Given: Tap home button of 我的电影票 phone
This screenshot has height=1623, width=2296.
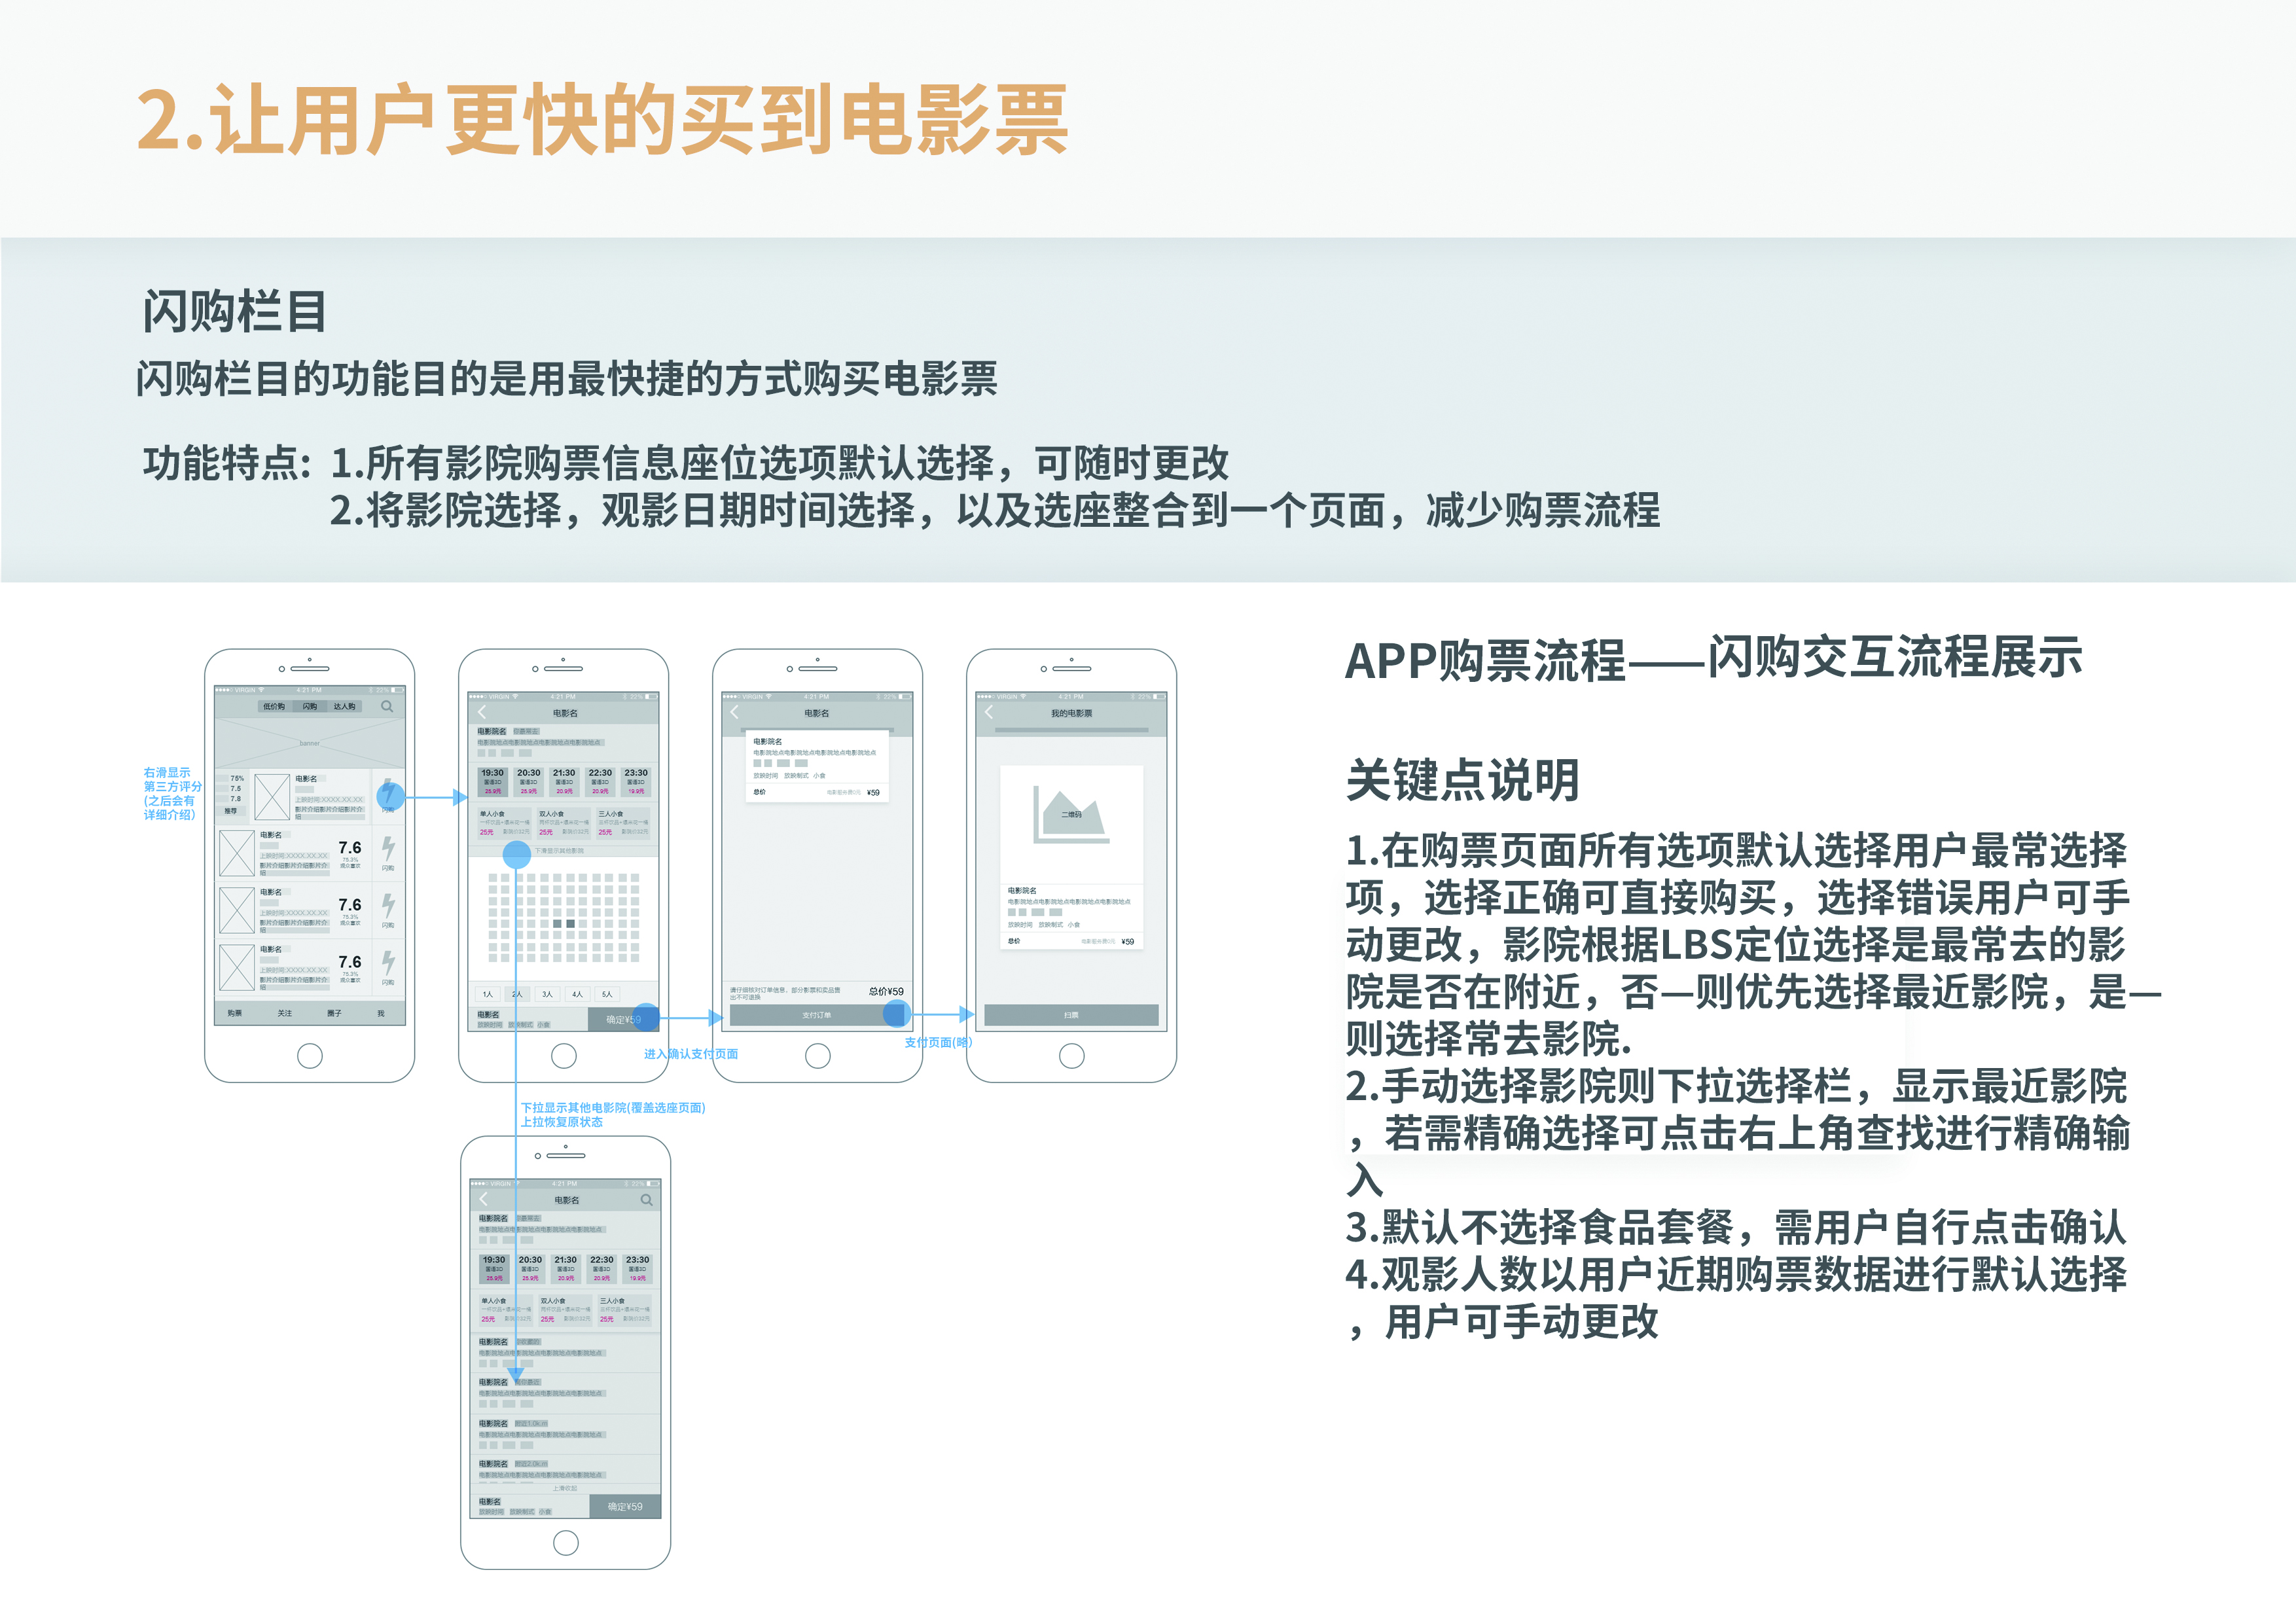Looking at the screenshot, I should pyautogui.click(x=1072, y=1055).
